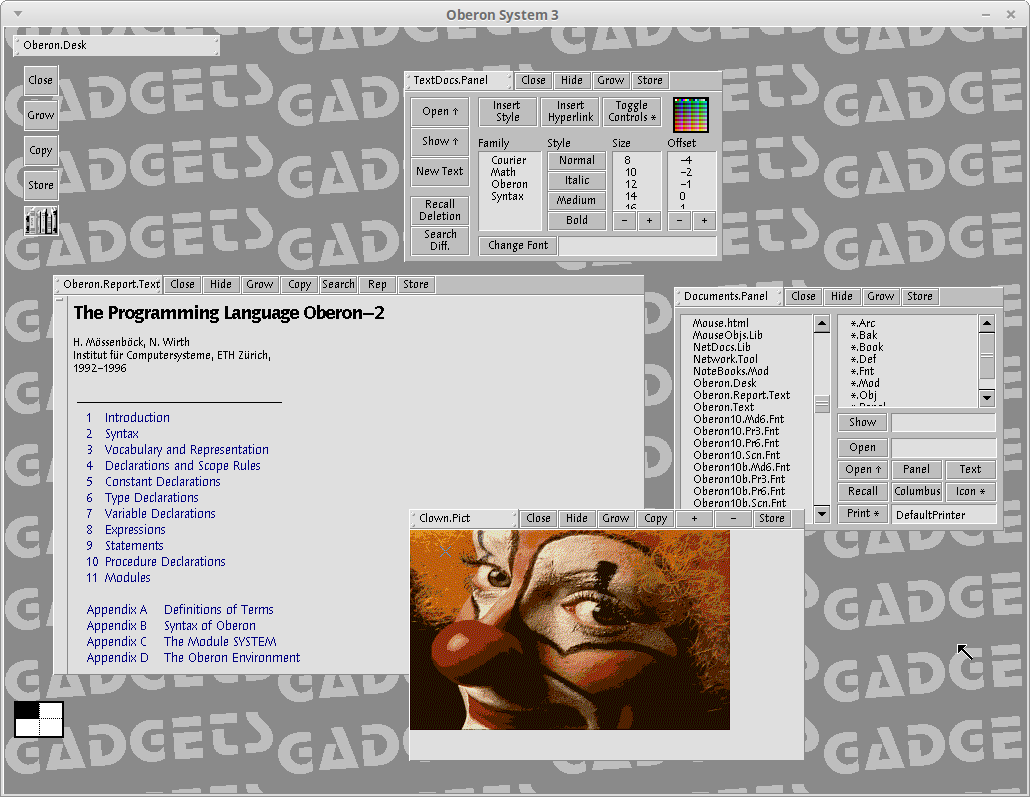
Task: Click the Change Font text field
Action: point(637,246)
